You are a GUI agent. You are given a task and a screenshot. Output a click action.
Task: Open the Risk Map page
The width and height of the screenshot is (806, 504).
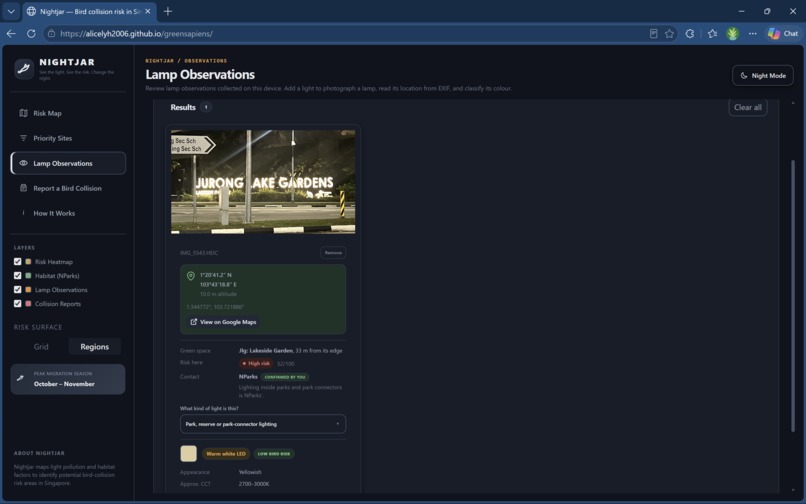pos(68,113)
